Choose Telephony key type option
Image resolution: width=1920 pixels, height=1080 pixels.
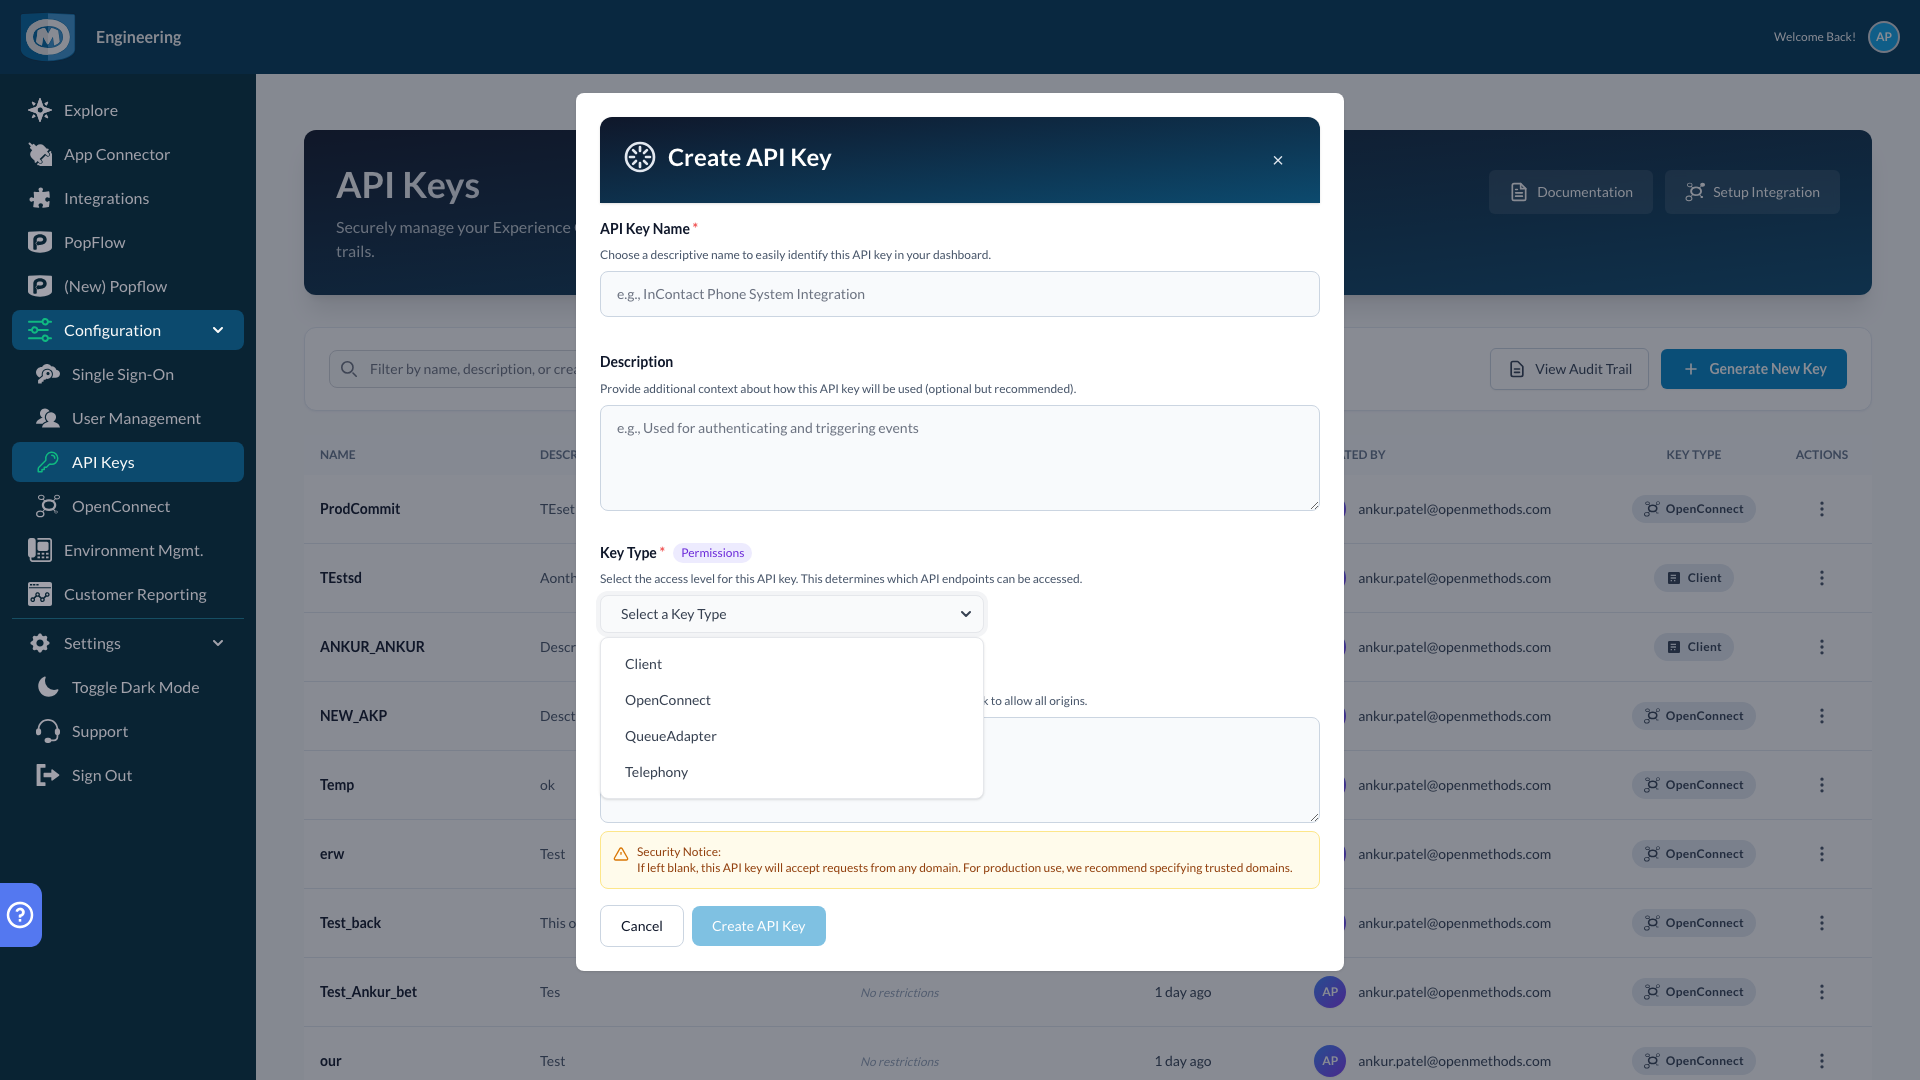[792, 772]
